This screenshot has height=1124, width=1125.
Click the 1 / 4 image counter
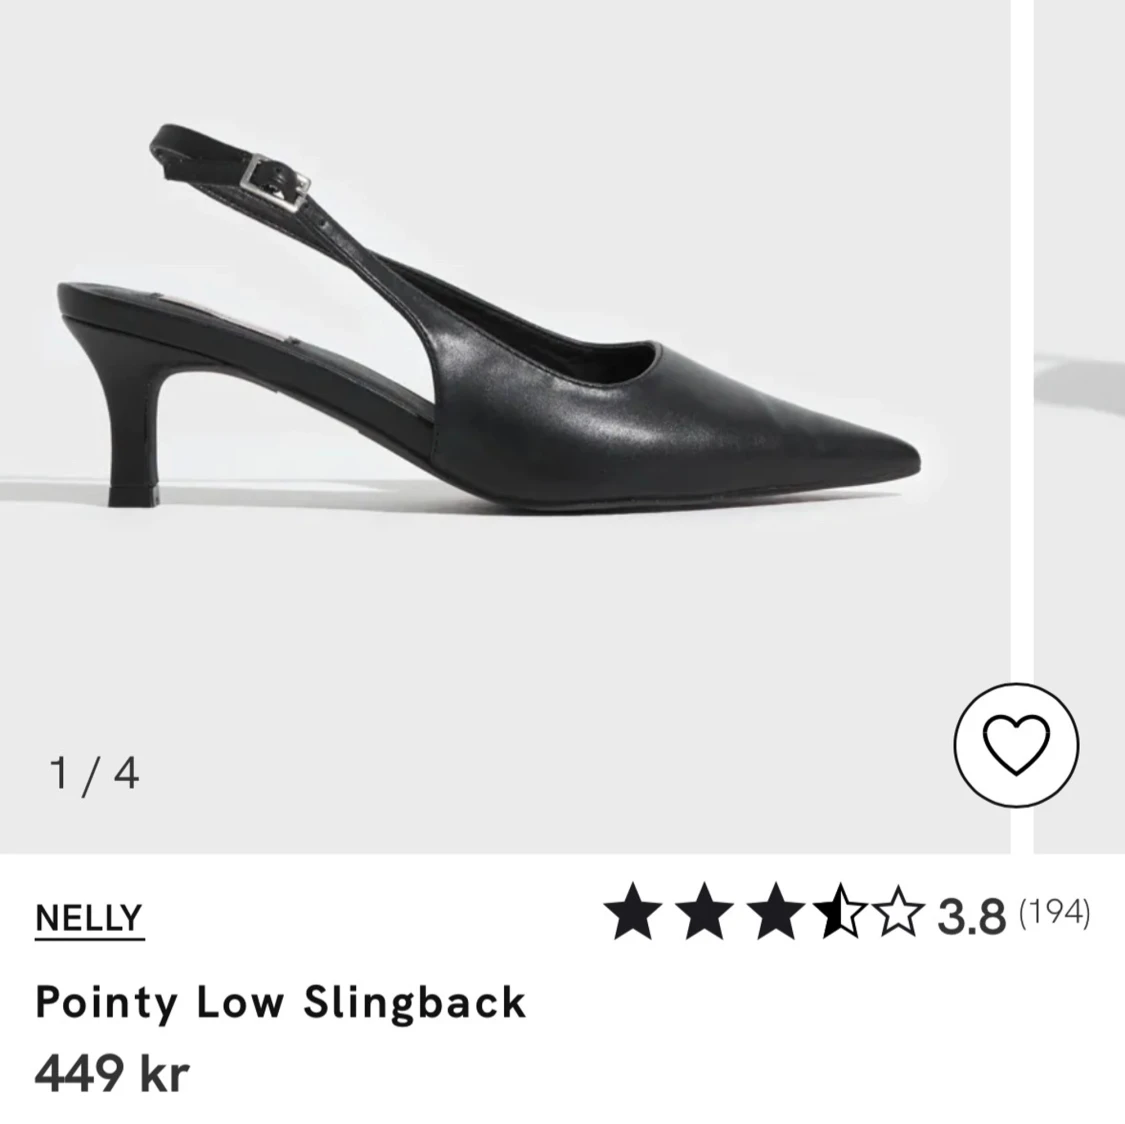tap(94, 773)
